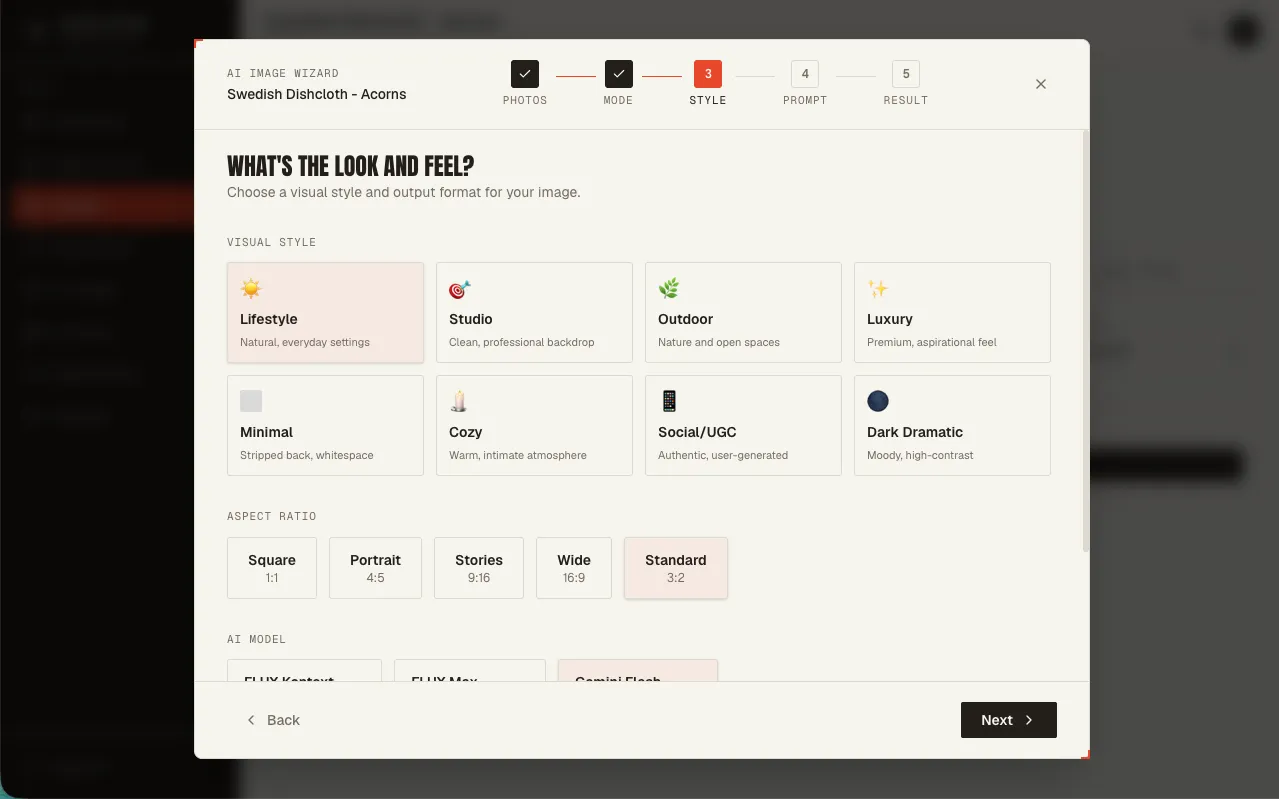This screenshot has width=1279, height=799.
Task: Click the 'AI MODEL' section label
Action: [256, 639]
